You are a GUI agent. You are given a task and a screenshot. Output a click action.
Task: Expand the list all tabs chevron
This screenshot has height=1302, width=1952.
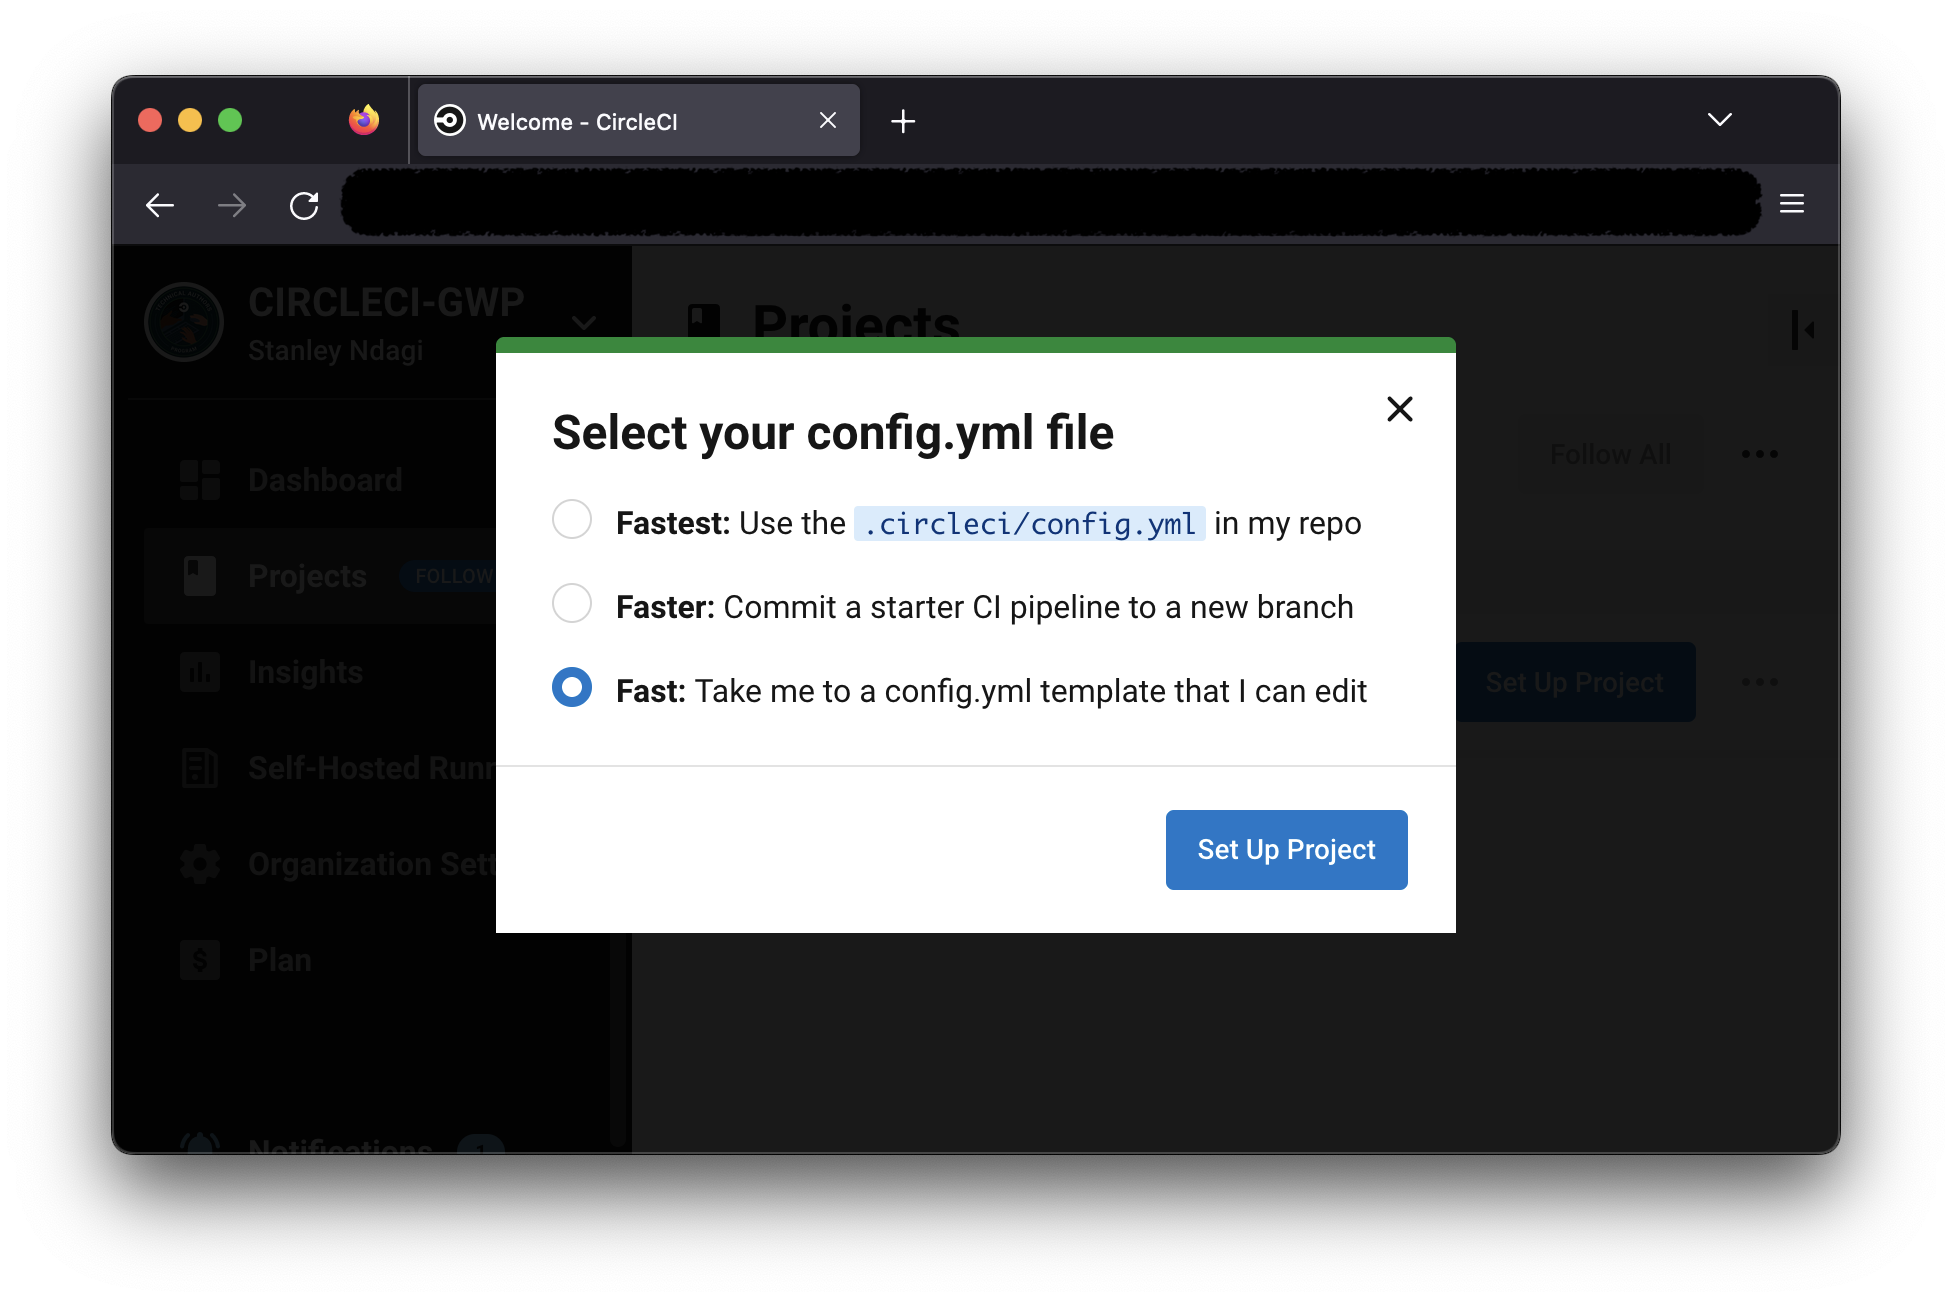[x=1720, y=120]
